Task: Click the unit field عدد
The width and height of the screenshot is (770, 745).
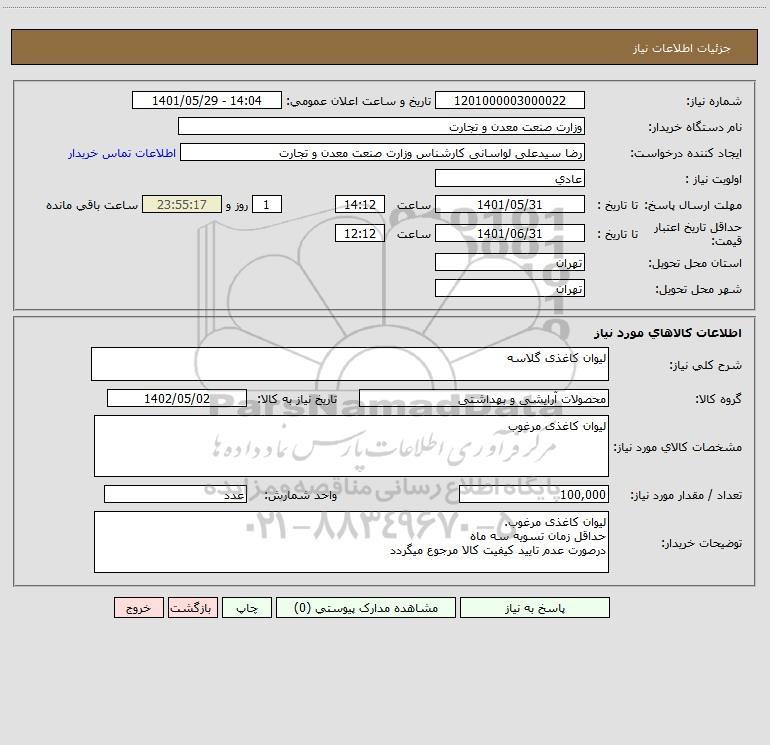Action: (x=175, y=495)
